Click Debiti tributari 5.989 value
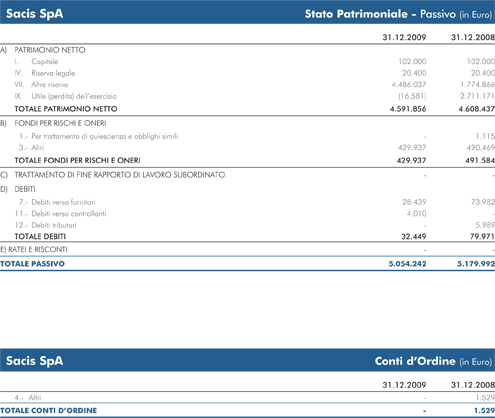The height and width of the screenshot is (418, 495). tap(485, 225)
